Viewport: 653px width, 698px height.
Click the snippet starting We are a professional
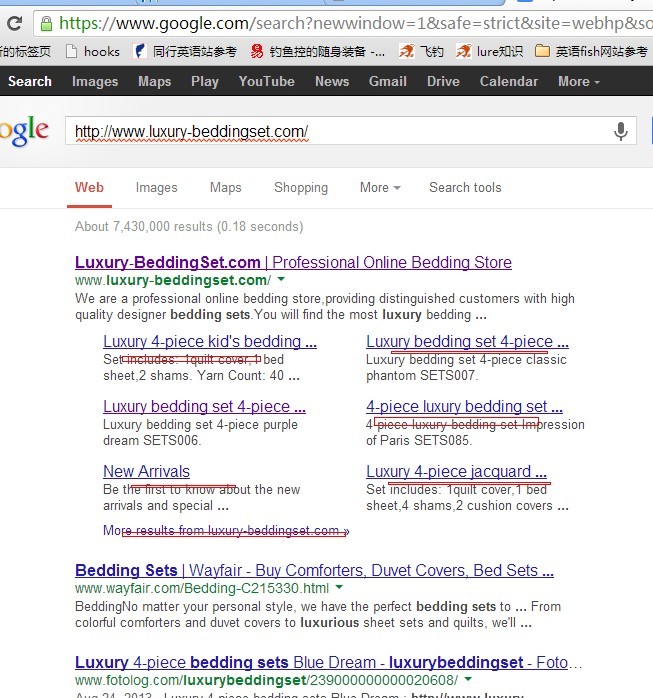[x=325, y=306]
